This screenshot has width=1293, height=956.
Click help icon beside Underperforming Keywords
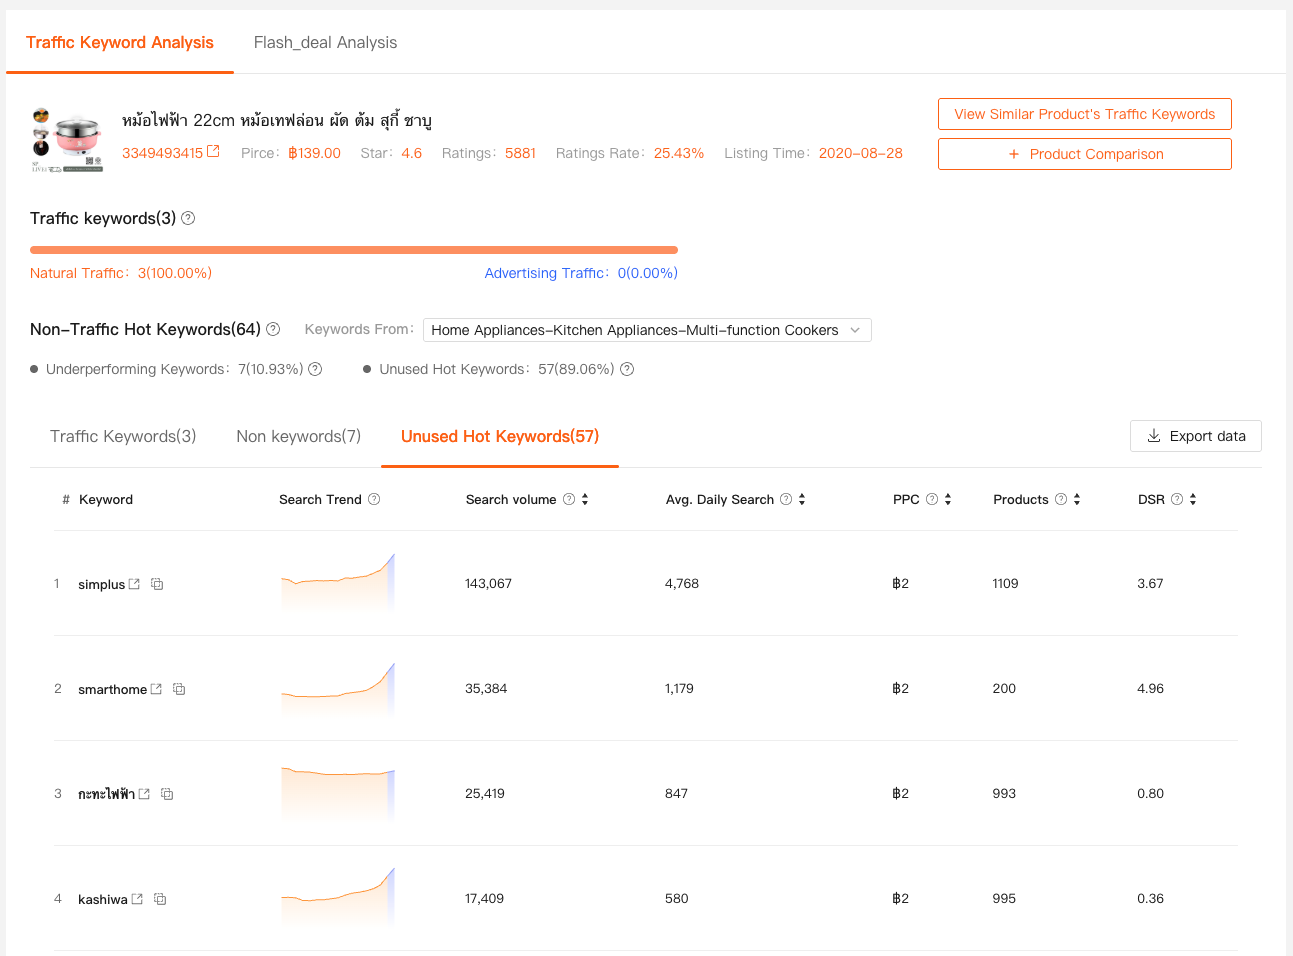pos(315,369)
